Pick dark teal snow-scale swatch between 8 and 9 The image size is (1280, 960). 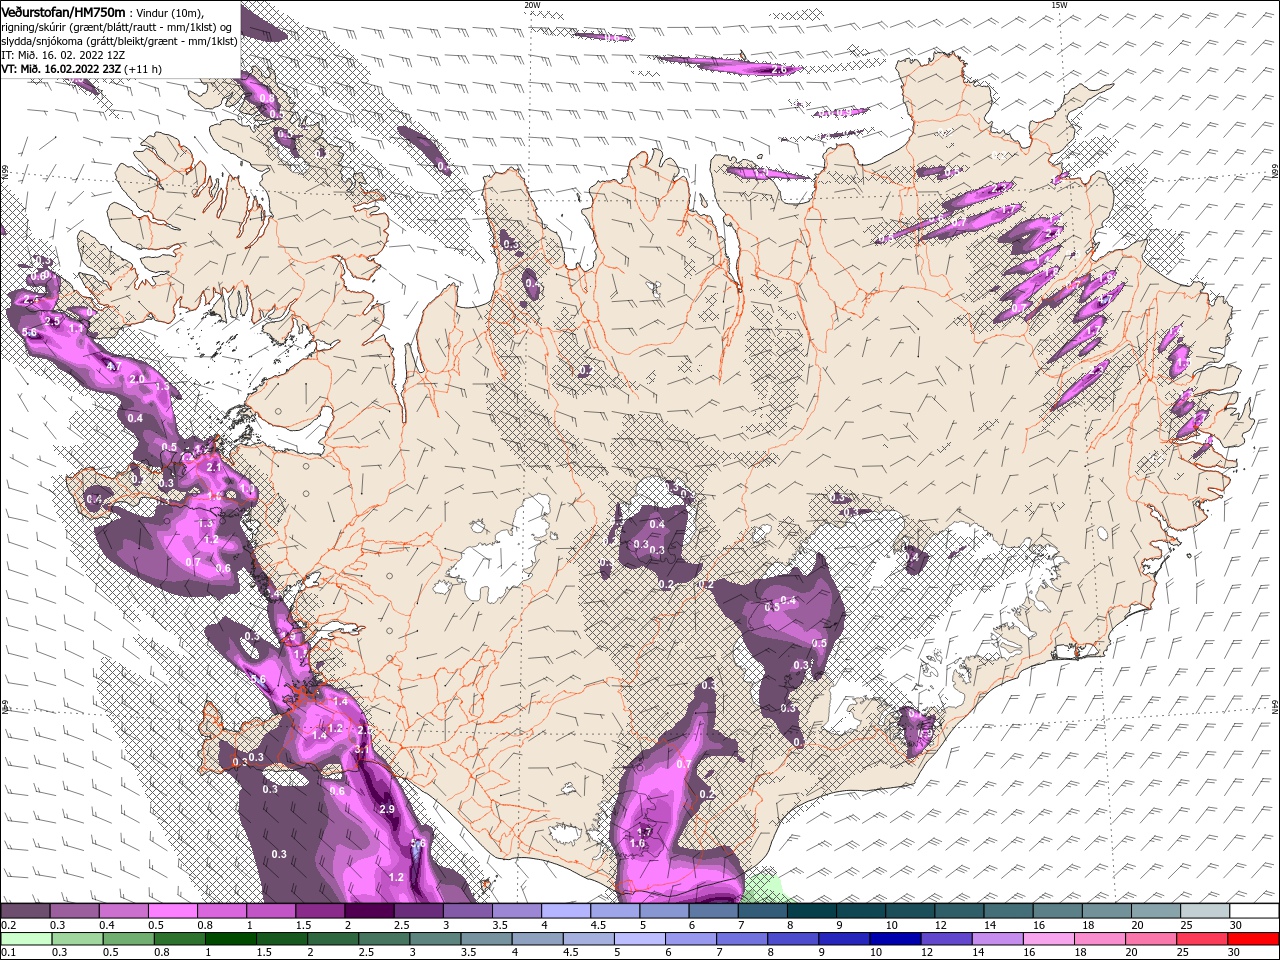811,911
